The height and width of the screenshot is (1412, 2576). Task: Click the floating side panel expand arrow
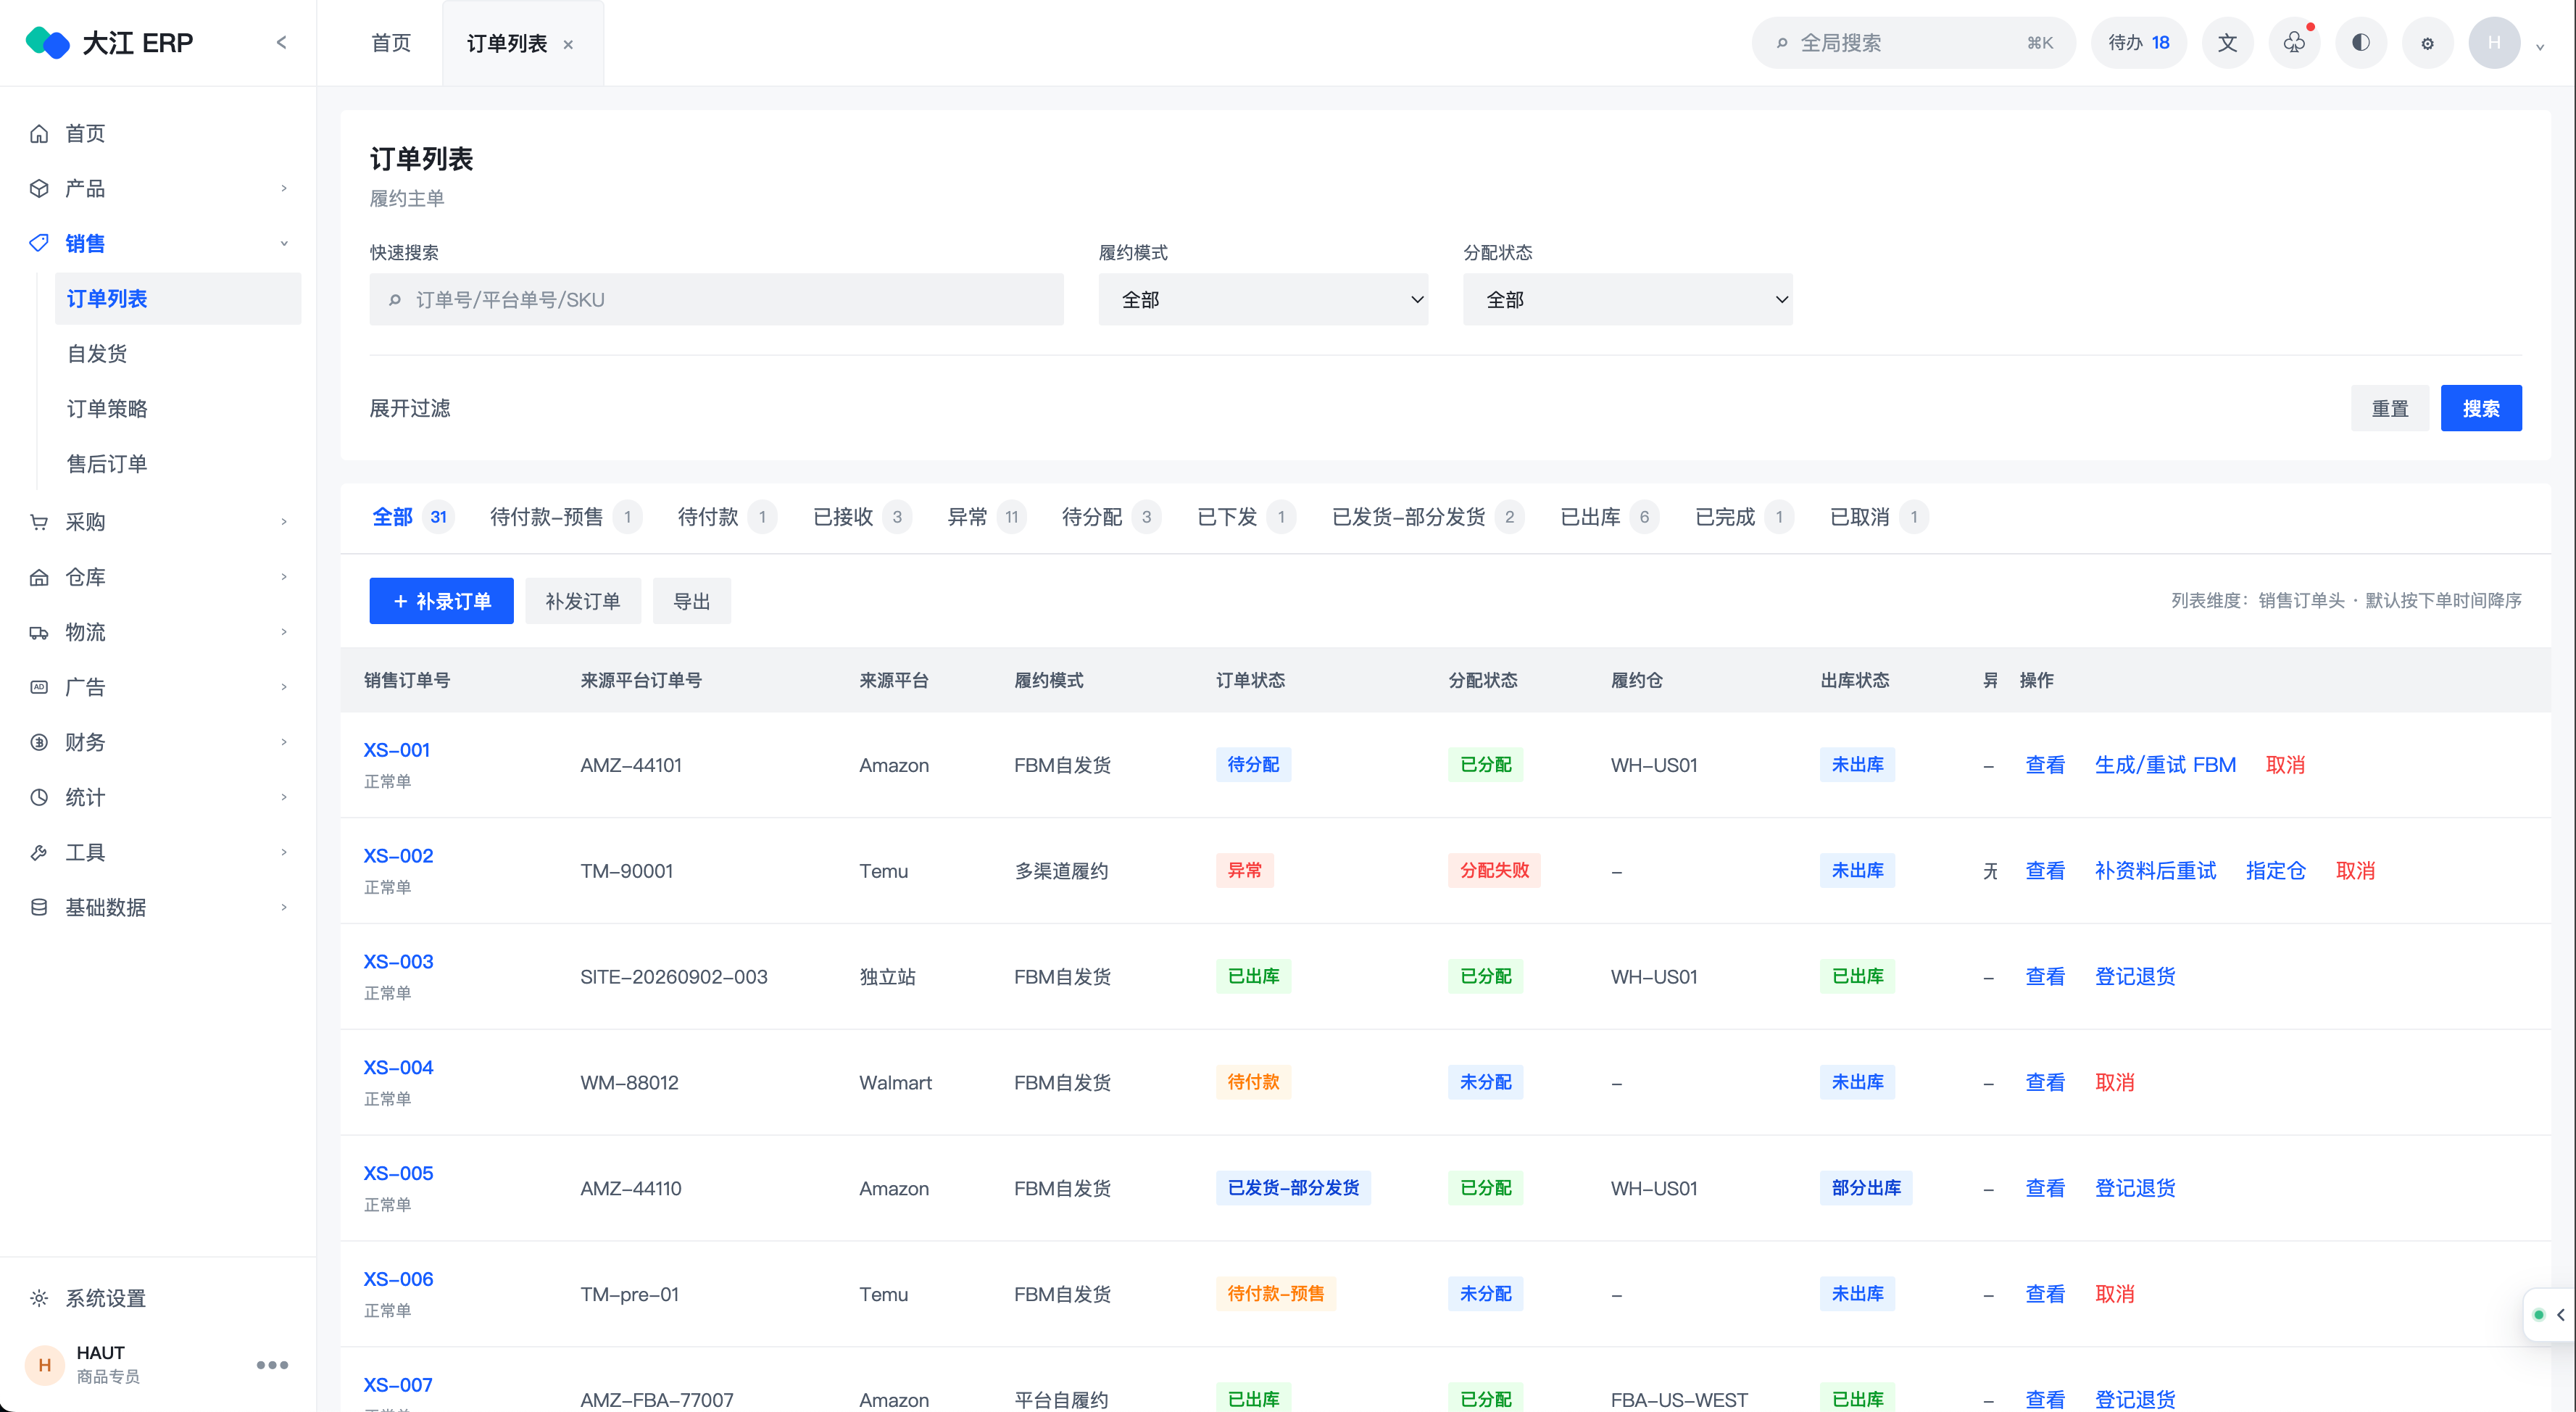2560,1315
